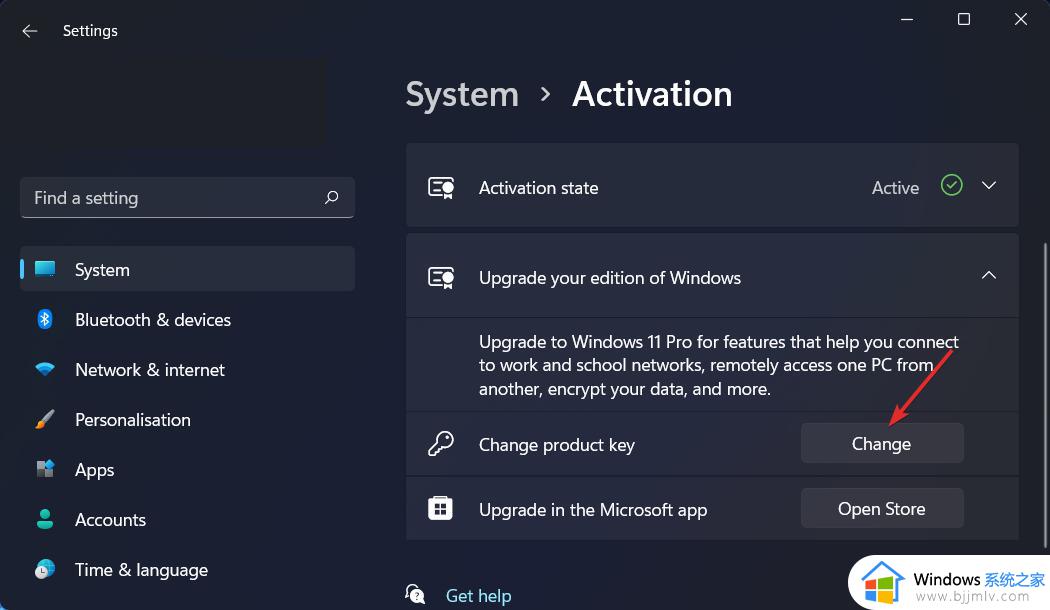Click the Change product key button
The height and width of the screenshot is (610, 1050).
click(x=882, y=443)
